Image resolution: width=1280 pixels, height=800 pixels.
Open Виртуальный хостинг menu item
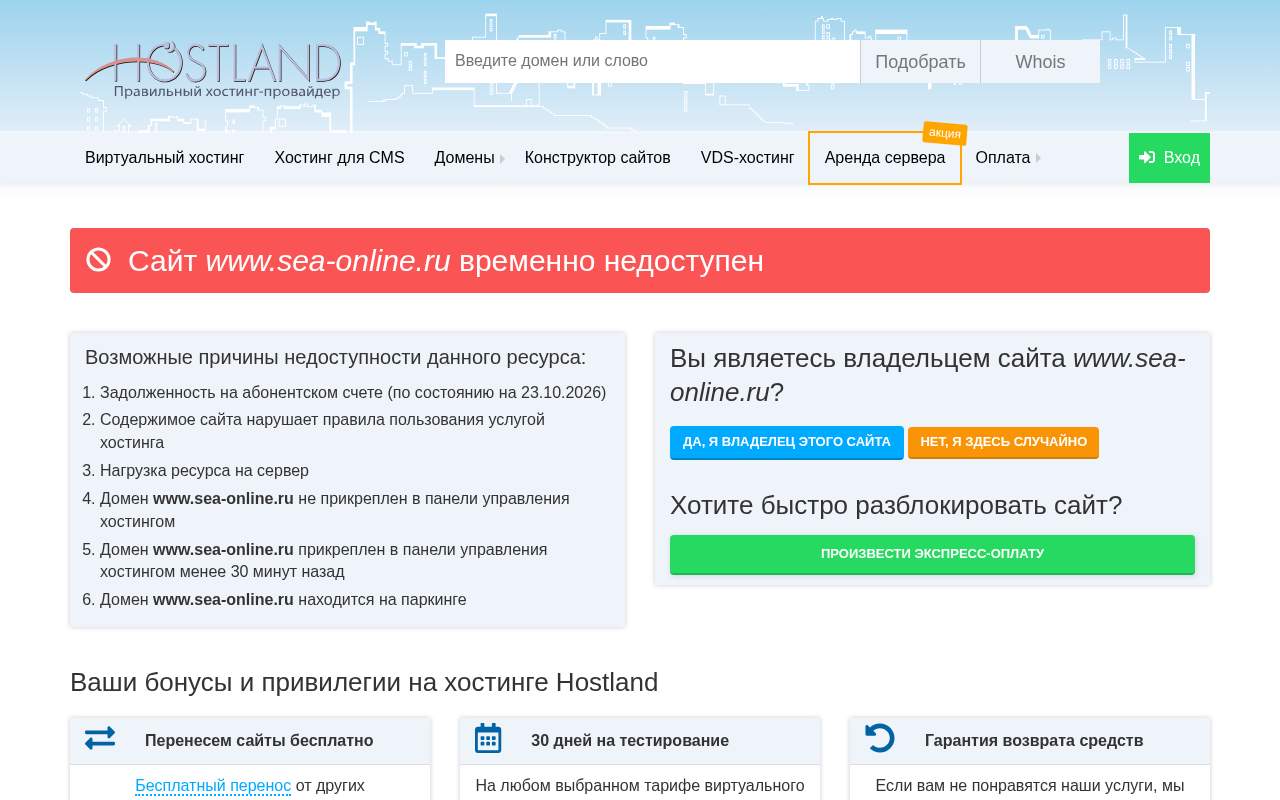(x=165, y=158)
